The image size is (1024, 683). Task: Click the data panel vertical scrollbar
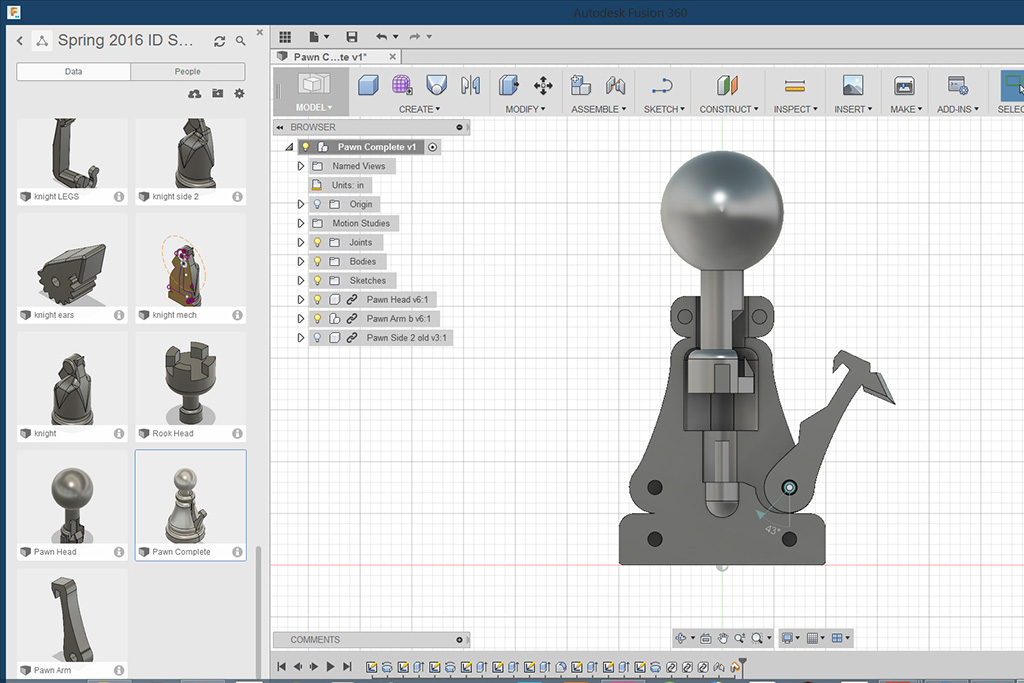pyautogui.click(x=259, y=611)
